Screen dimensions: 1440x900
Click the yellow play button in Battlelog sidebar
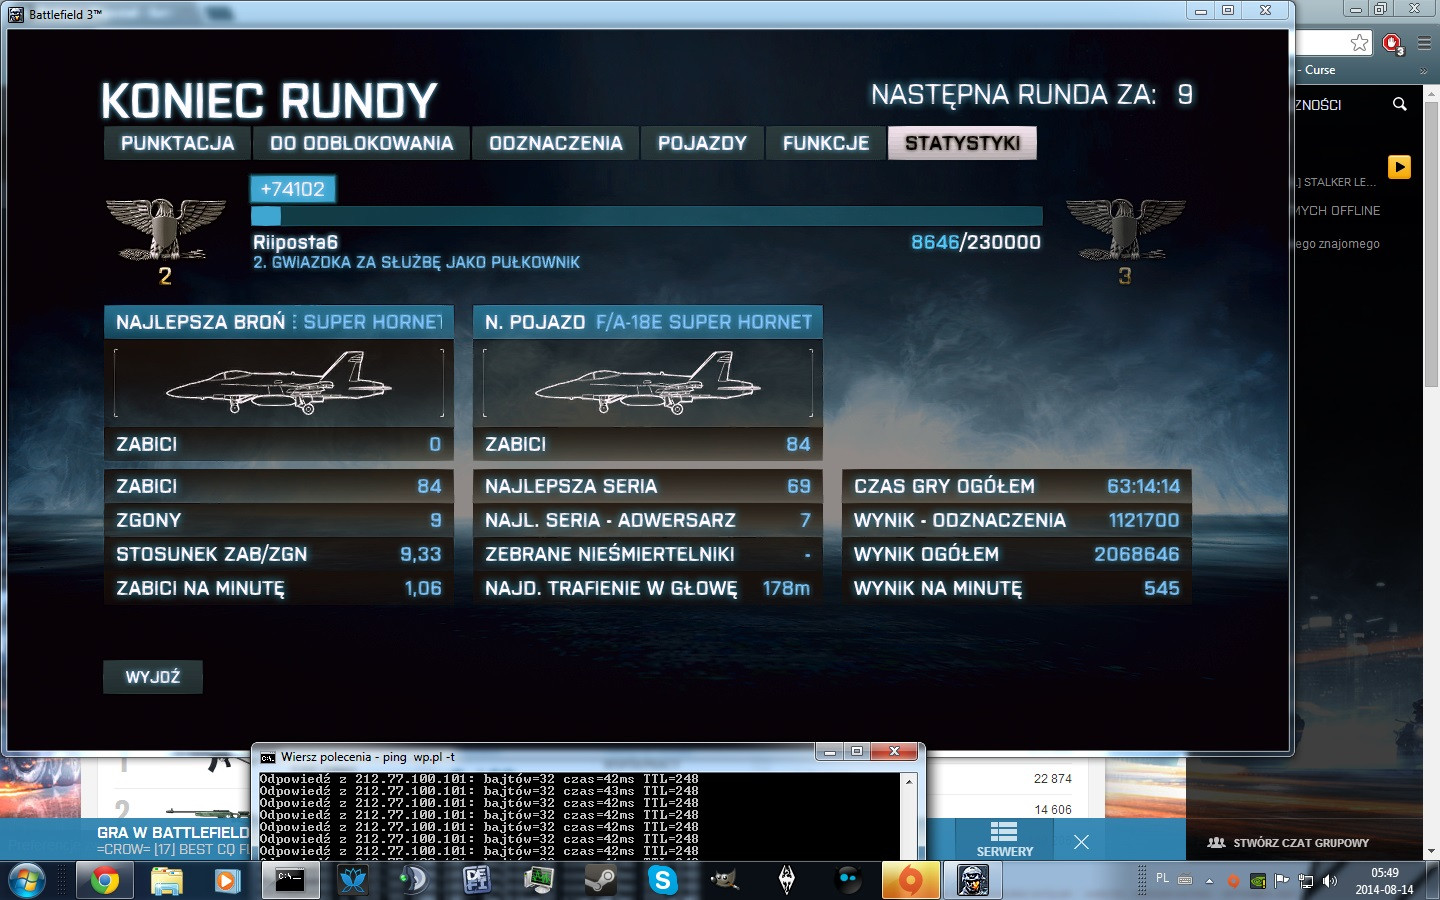coord(1399,167)
